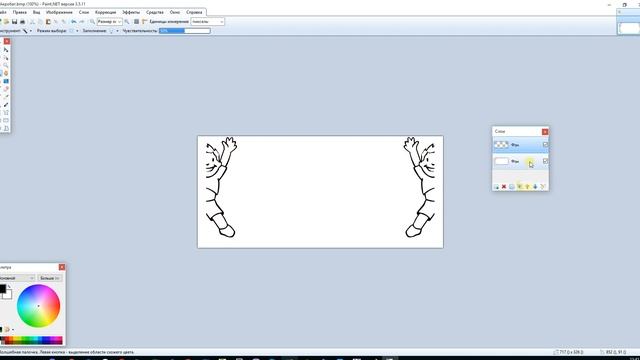
Task: Open the palette management dropdown arrow in Colors panel
Action: point(13,329)
